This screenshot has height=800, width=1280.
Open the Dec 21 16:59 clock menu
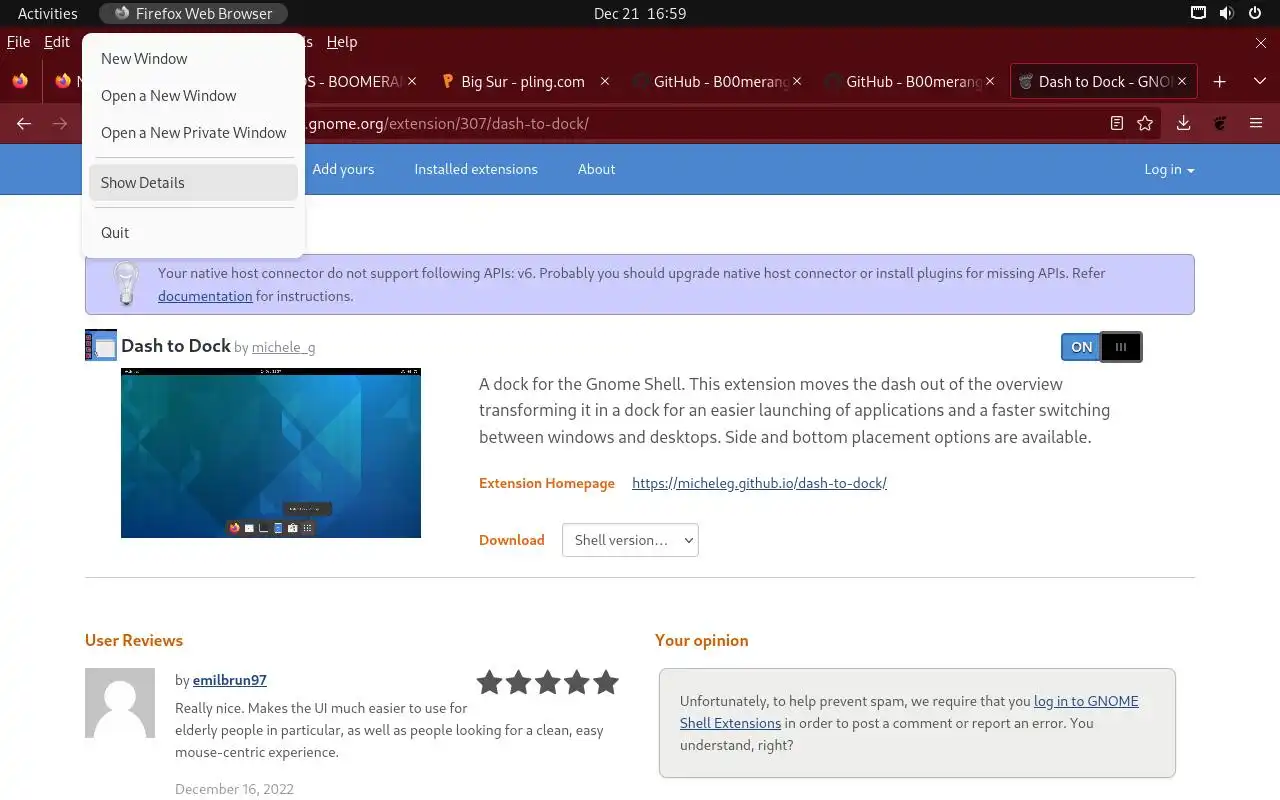(640, 14)
